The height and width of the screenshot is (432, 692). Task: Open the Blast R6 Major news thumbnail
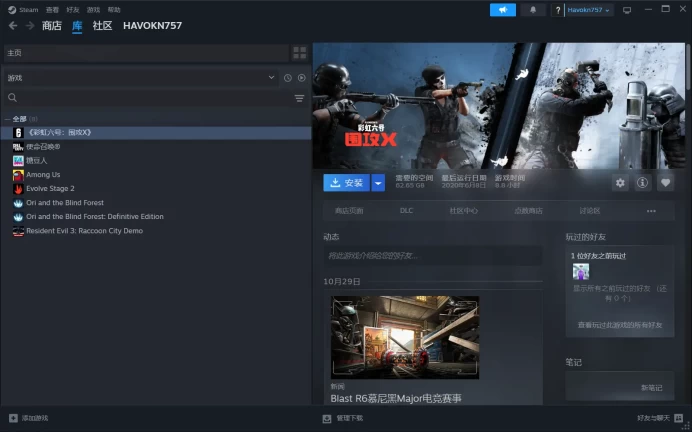click(405, 337)
